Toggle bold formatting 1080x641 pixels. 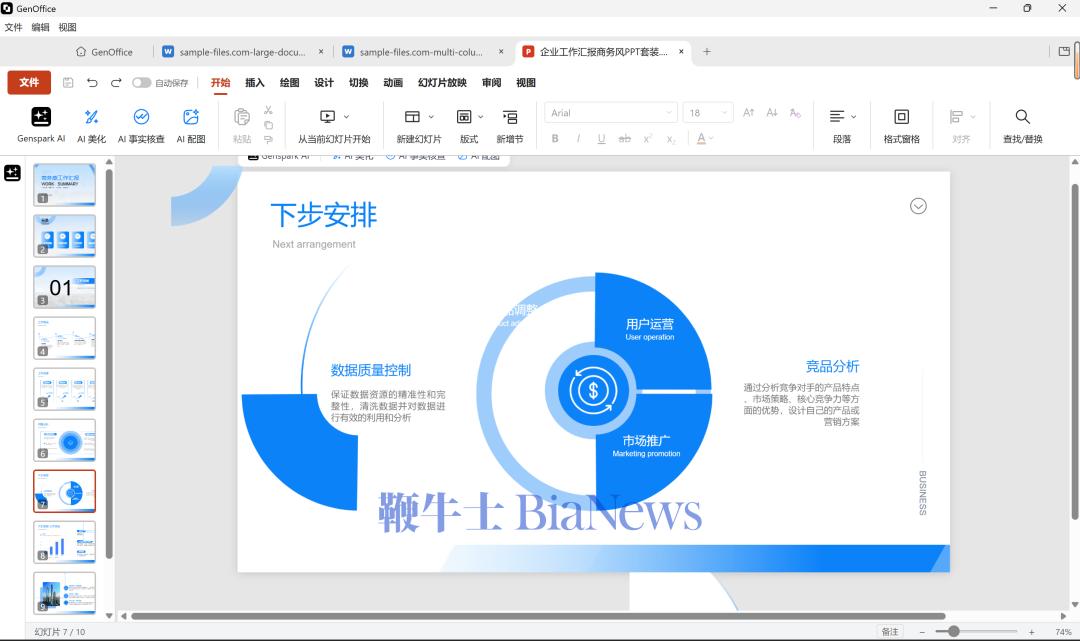[x=555, y=138]
